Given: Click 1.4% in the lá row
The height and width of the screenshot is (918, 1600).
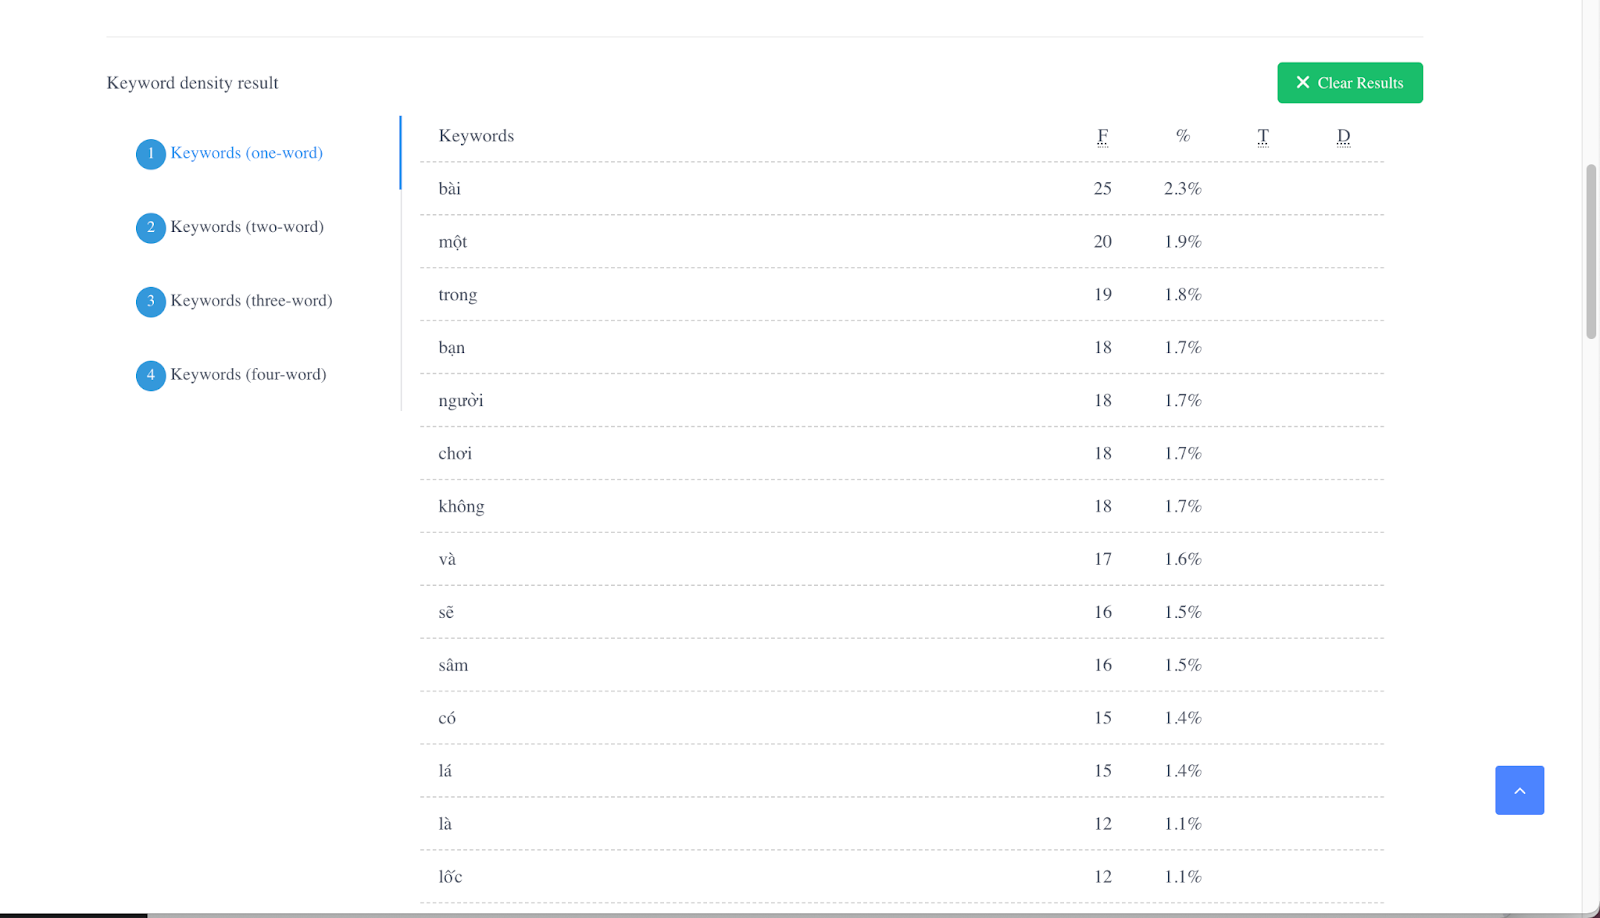Looking at the screenshot, I should [1182, 771].
